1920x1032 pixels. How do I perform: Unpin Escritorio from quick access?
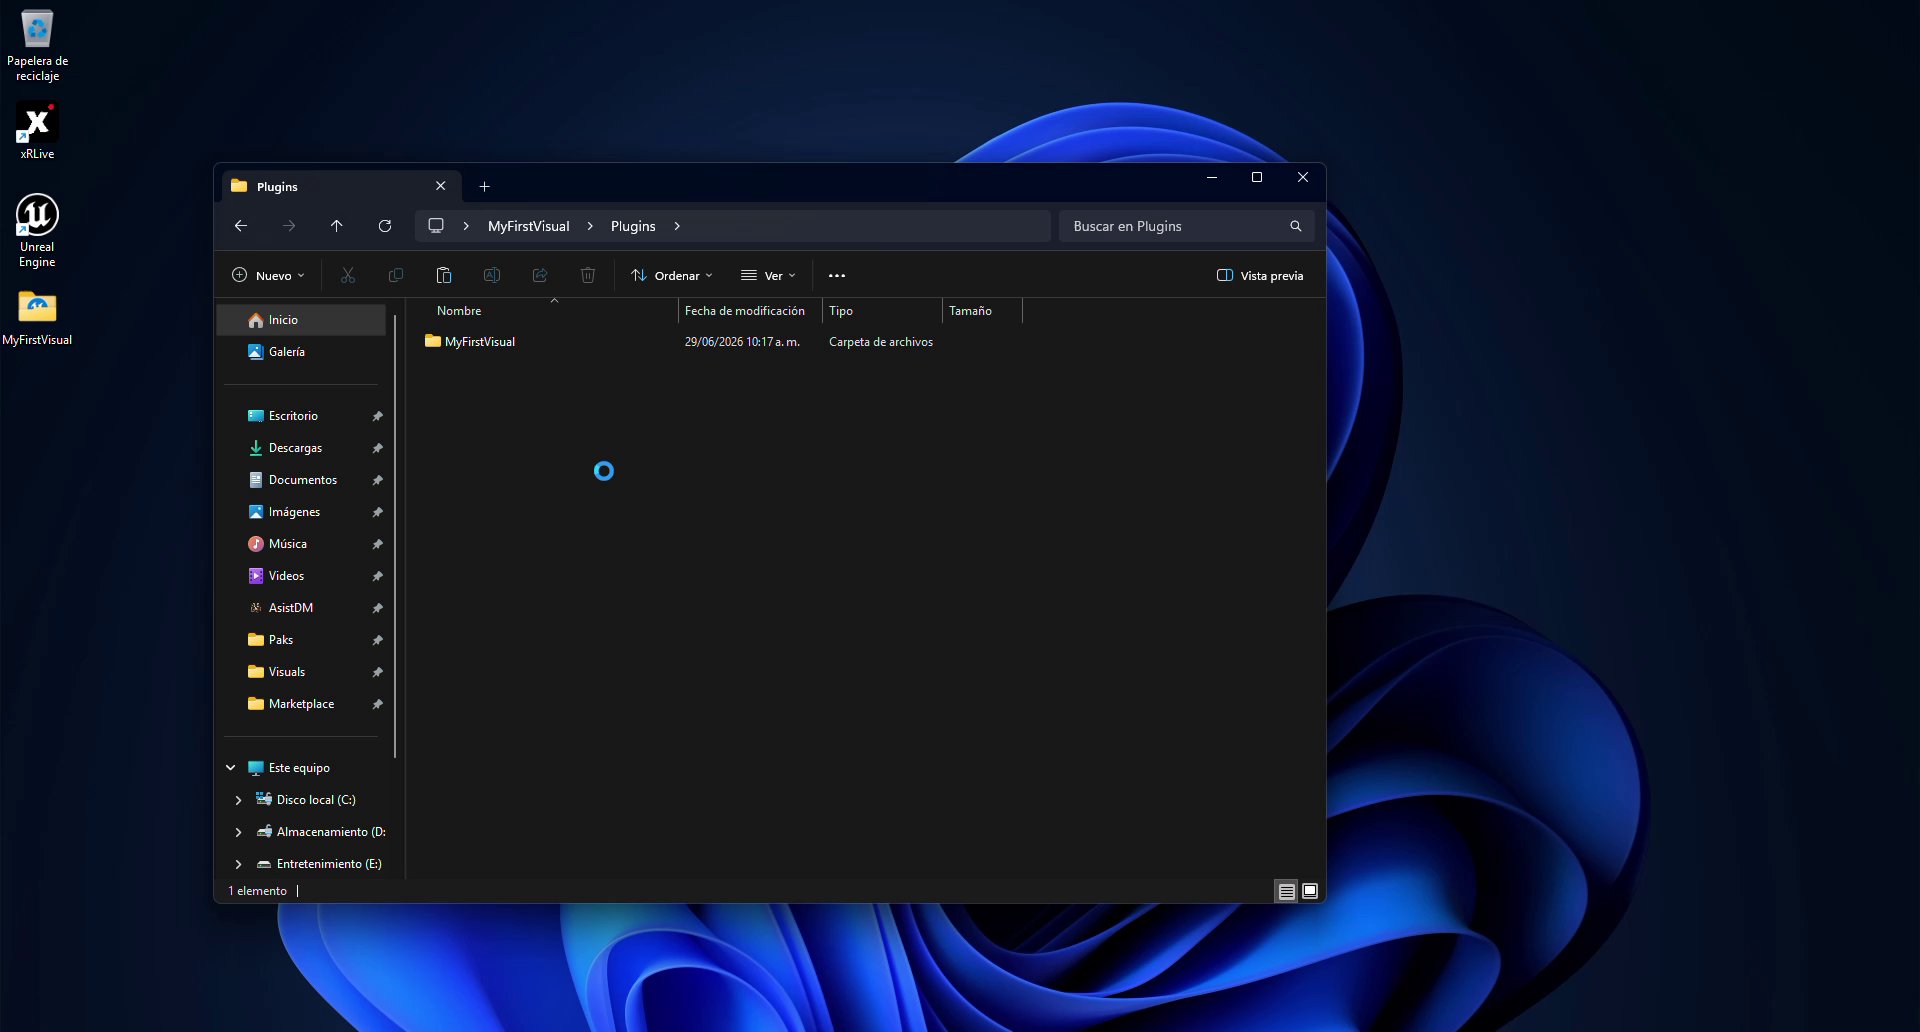378,416
